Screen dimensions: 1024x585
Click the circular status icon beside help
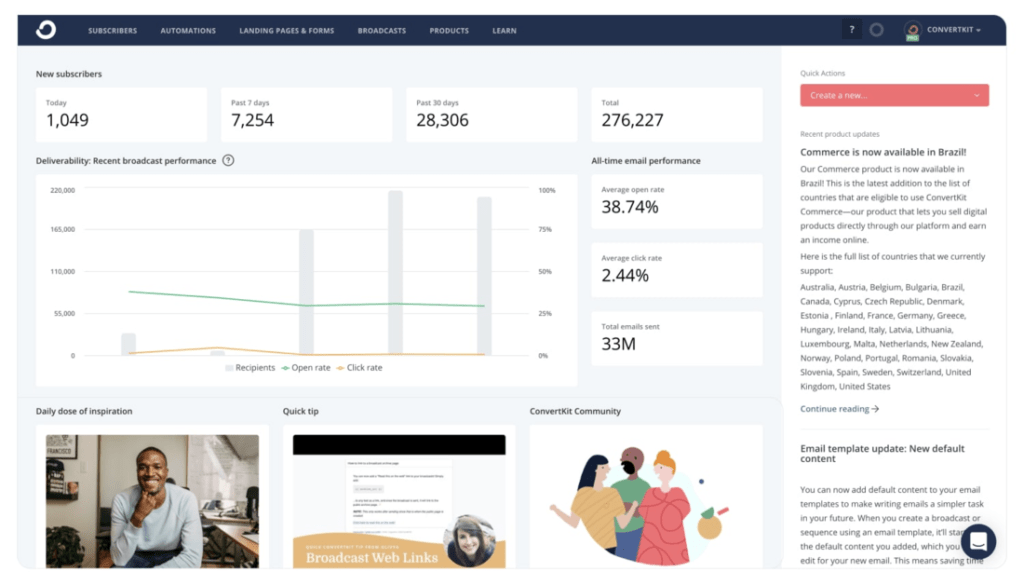coord(876,29)
